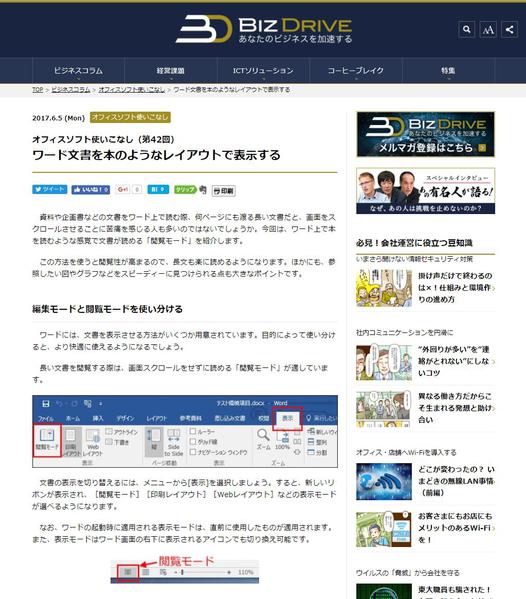
Task: Expand the ビジネスコラム navigation menu
Action: [x=78, y=71]
